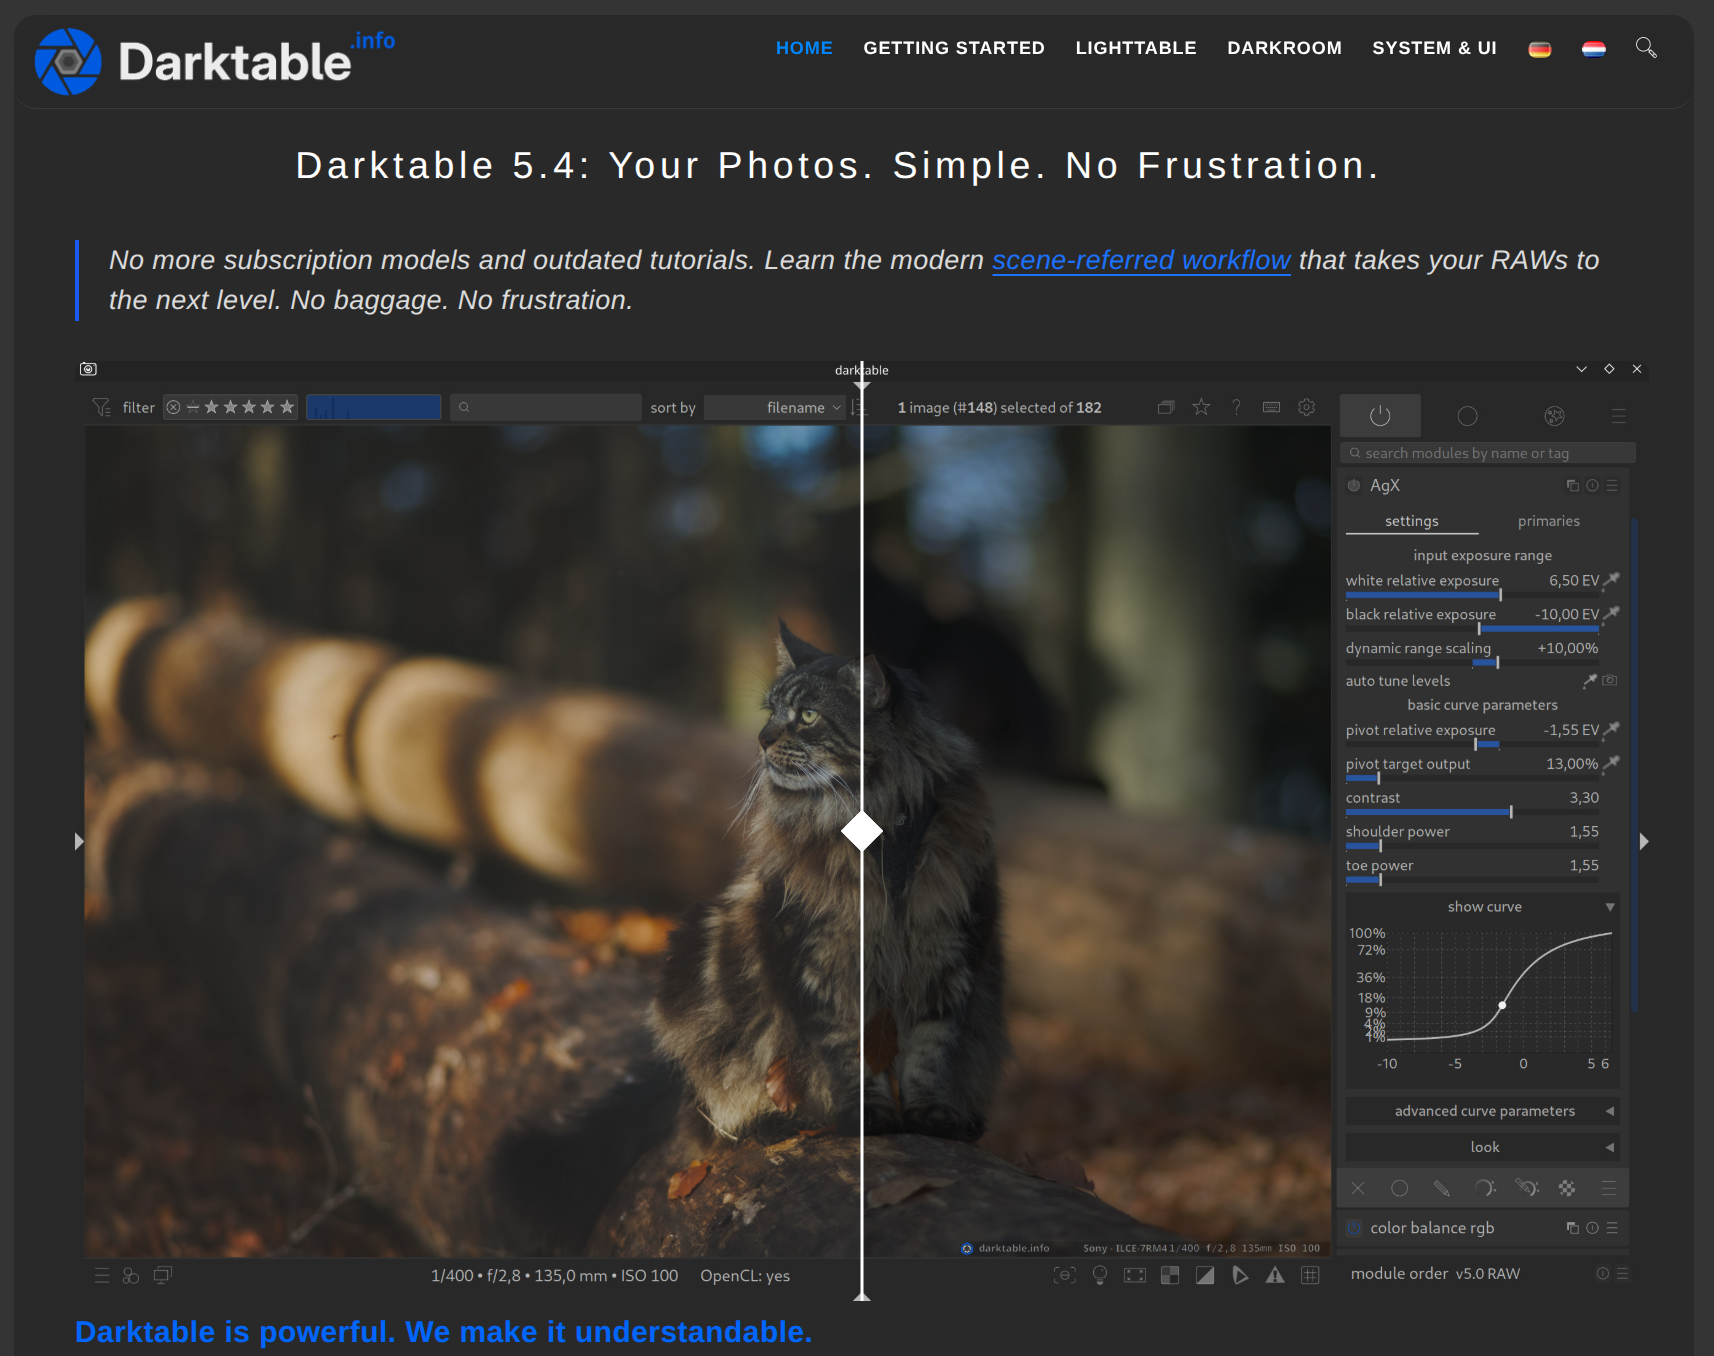Toggle color balance rgb module on/off

pyautogui.click(x=1354, y=1228)
